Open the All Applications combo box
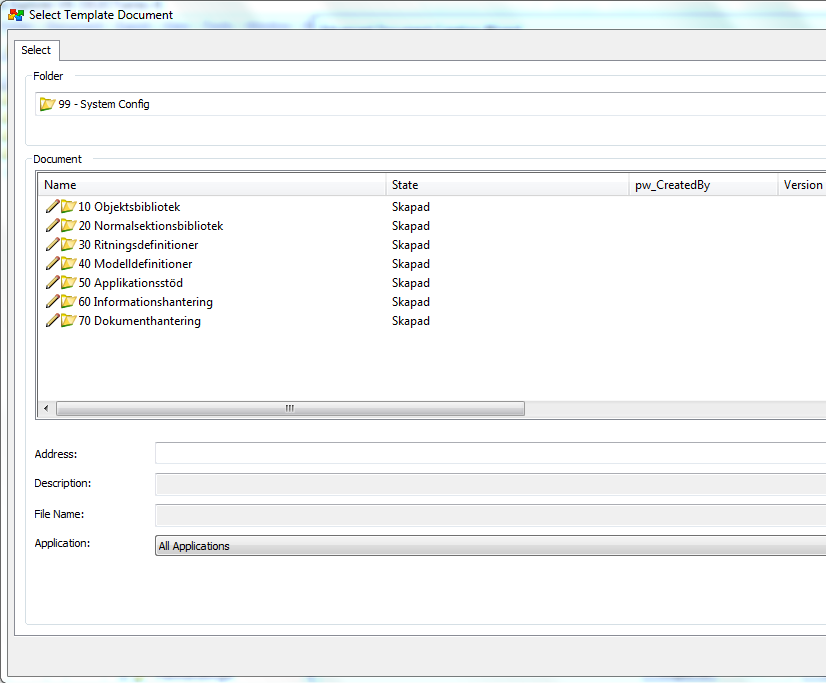 point(490,546)
